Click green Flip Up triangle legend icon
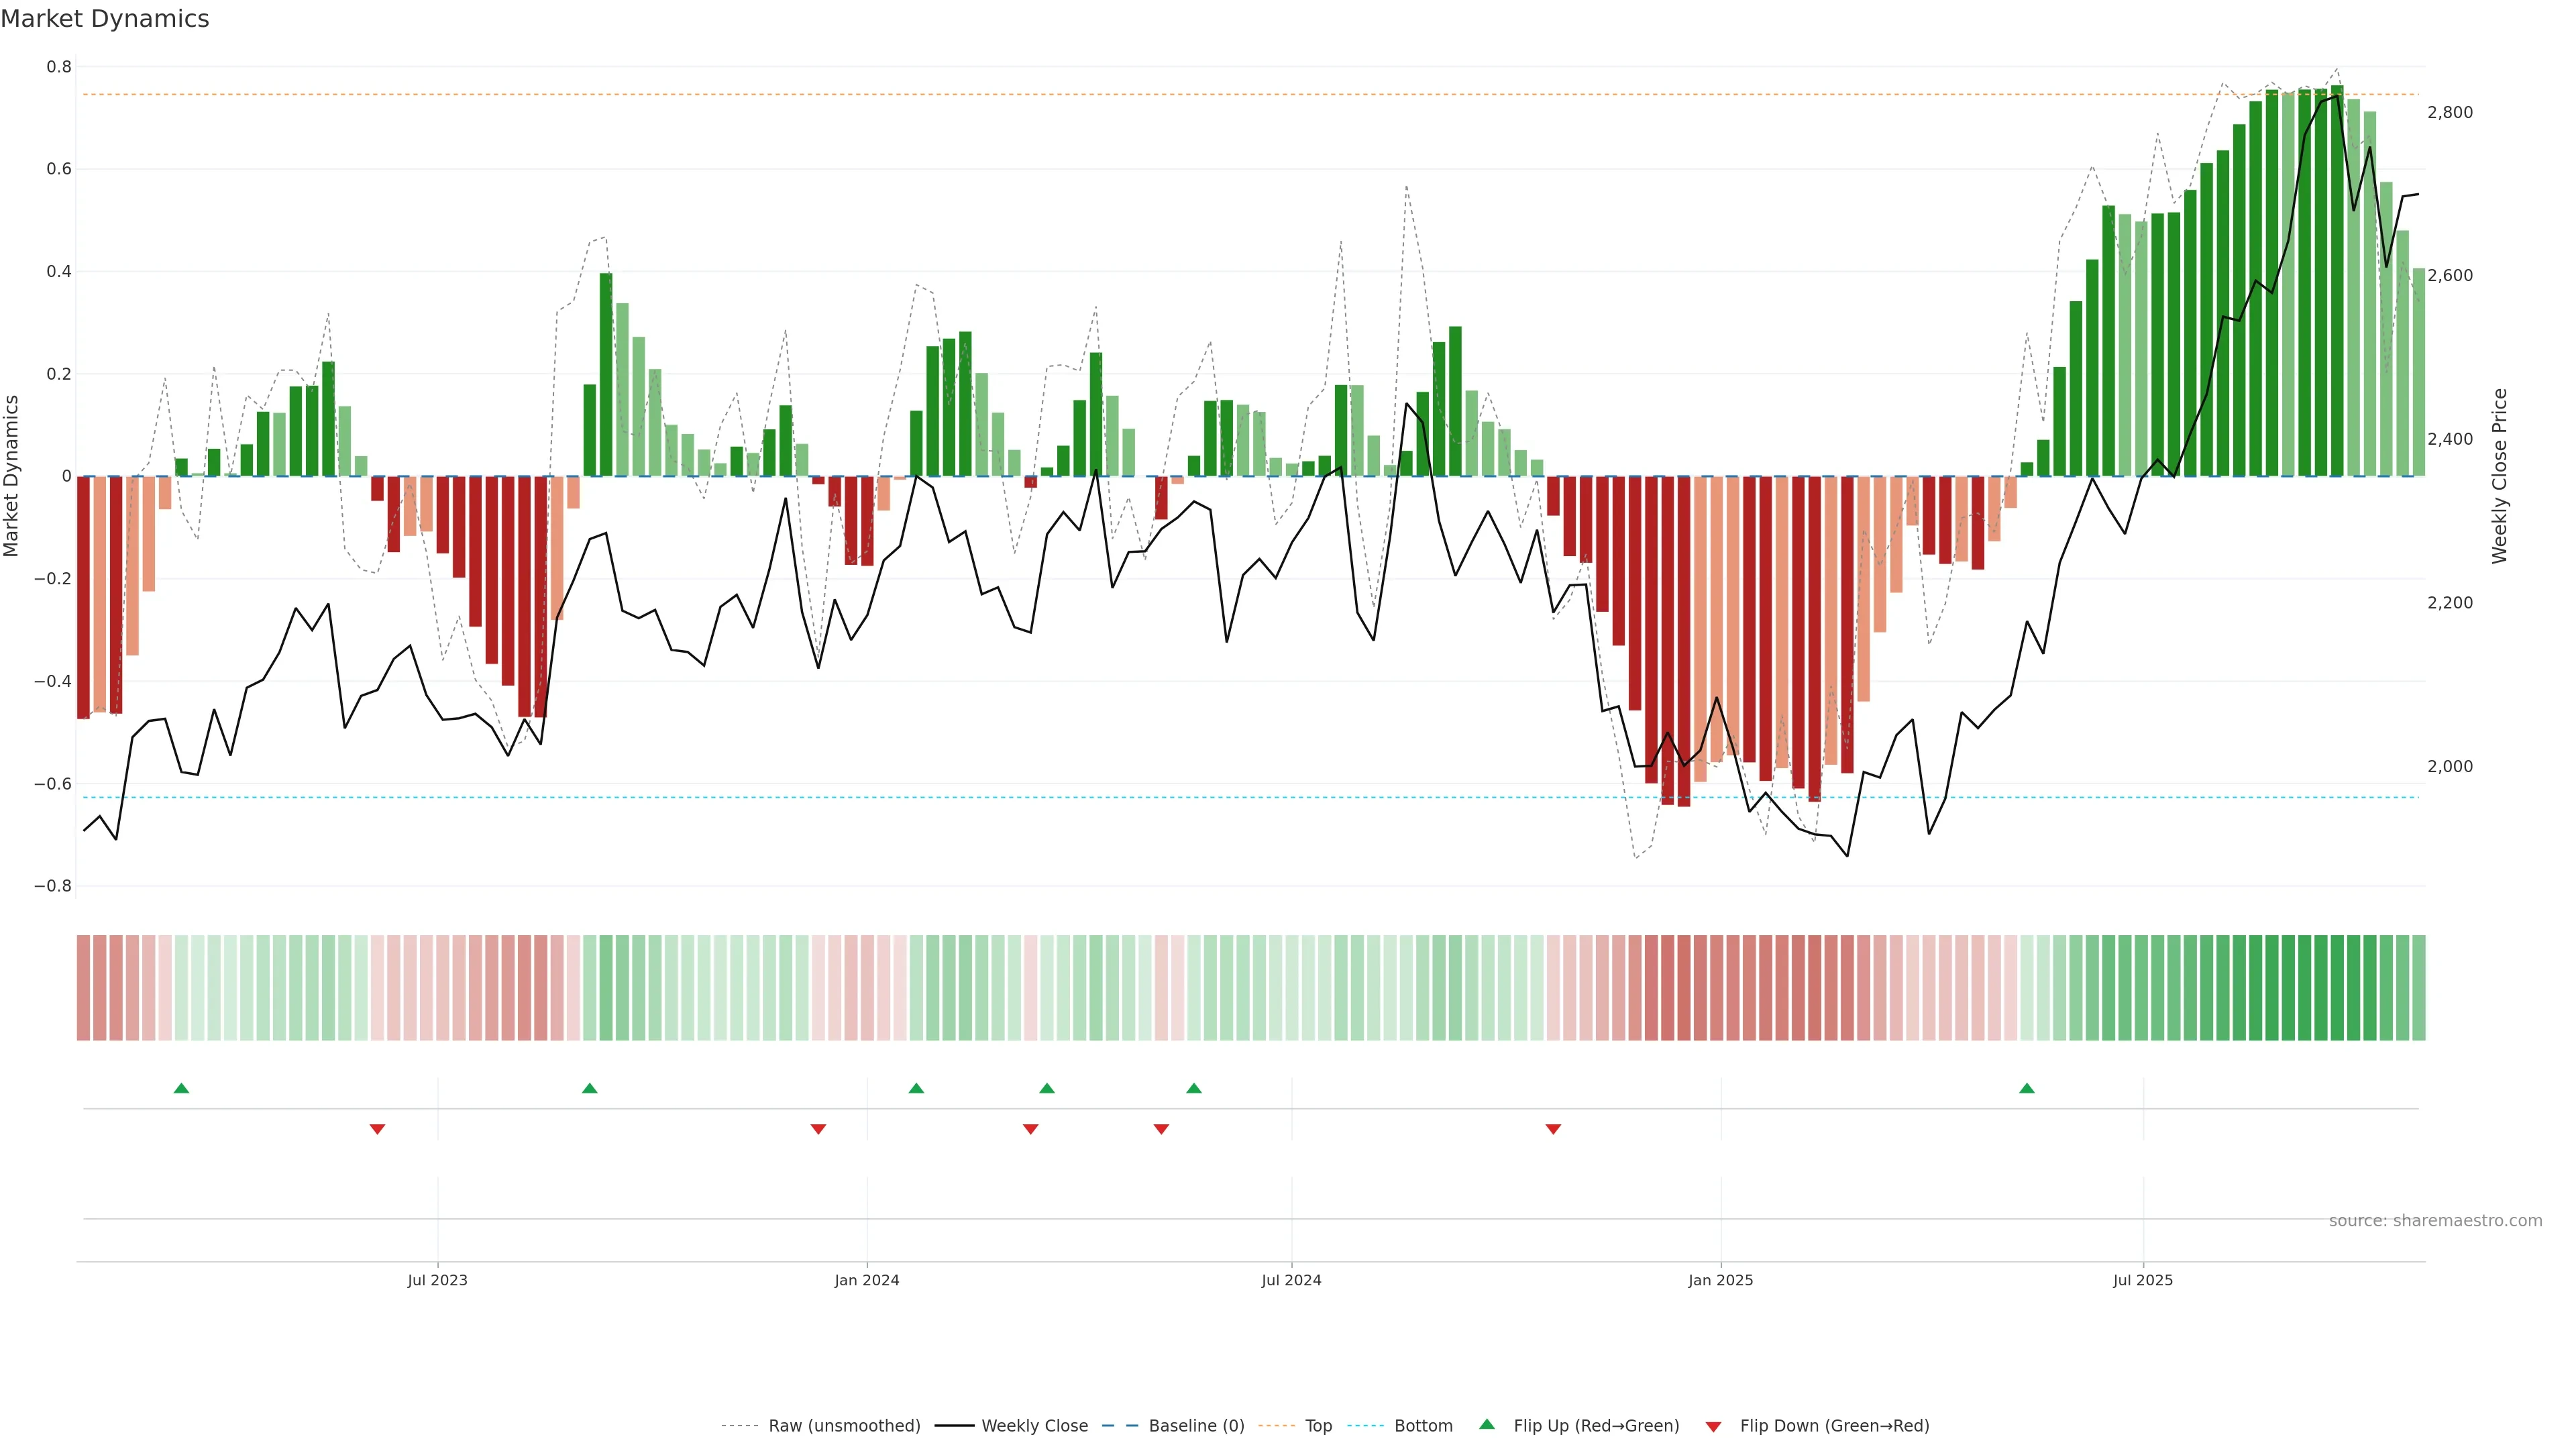Image resolution: width=2576 pixels, height=1449 pixels. tap(1487, 1424)
